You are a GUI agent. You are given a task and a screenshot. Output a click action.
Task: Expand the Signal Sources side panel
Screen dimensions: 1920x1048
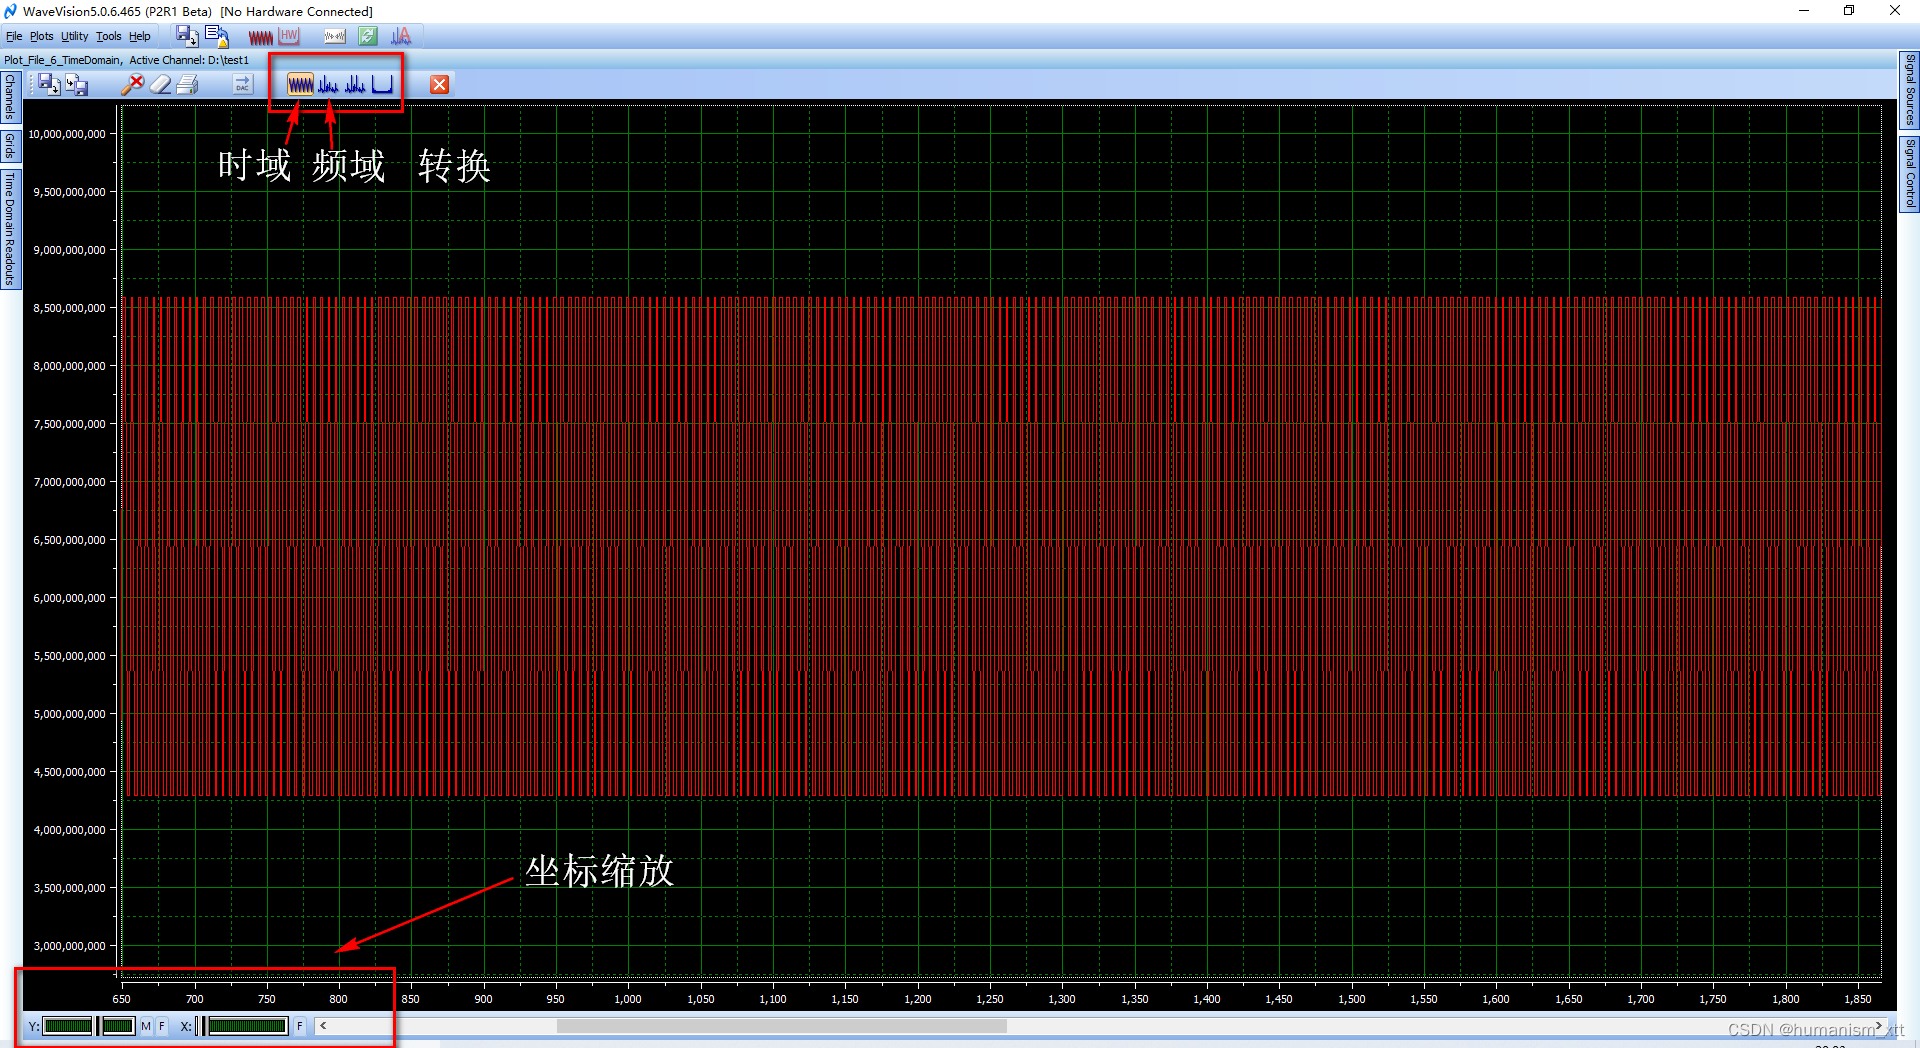(x=1910, y=90)
